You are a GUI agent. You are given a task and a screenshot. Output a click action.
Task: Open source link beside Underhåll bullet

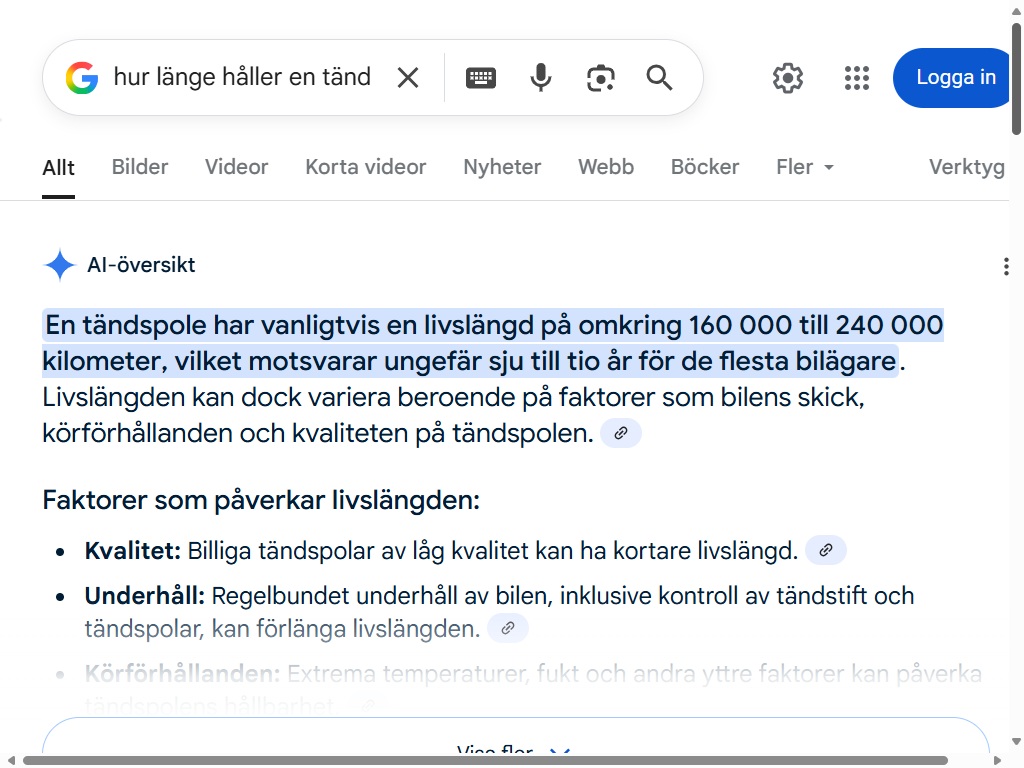coord(508,629)
